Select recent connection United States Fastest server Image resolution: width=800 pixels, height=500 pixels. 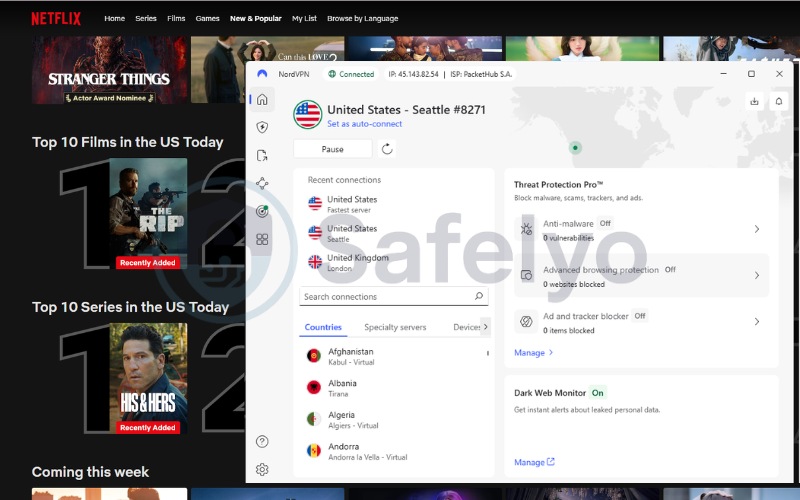pyautogui.click(x=393, y=204)
